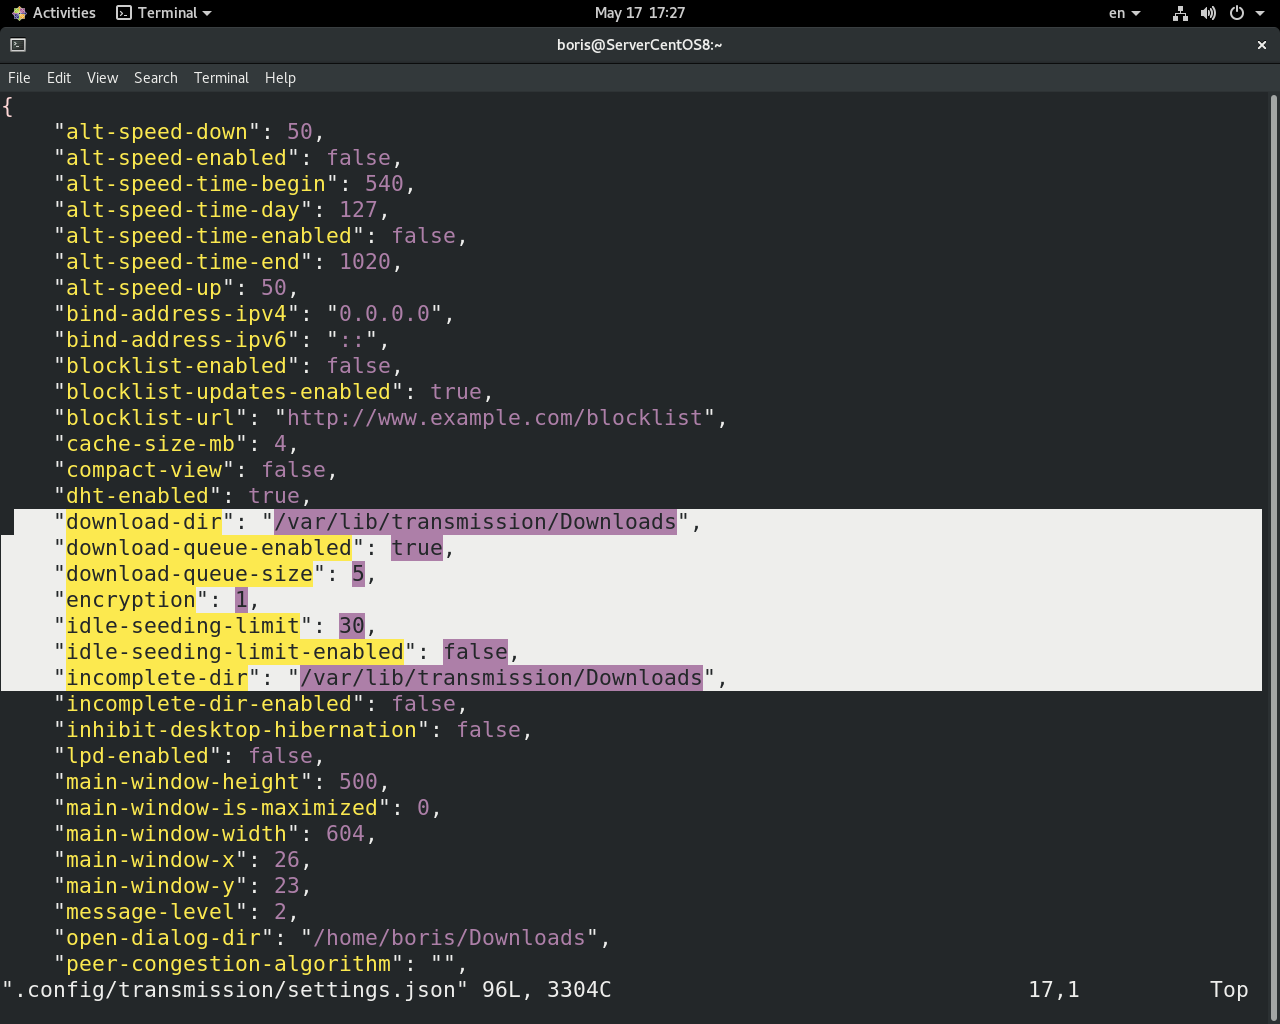Click the volume speaker icon in the top bar
1280x1024 pixels.
[x=1208, y=13]
